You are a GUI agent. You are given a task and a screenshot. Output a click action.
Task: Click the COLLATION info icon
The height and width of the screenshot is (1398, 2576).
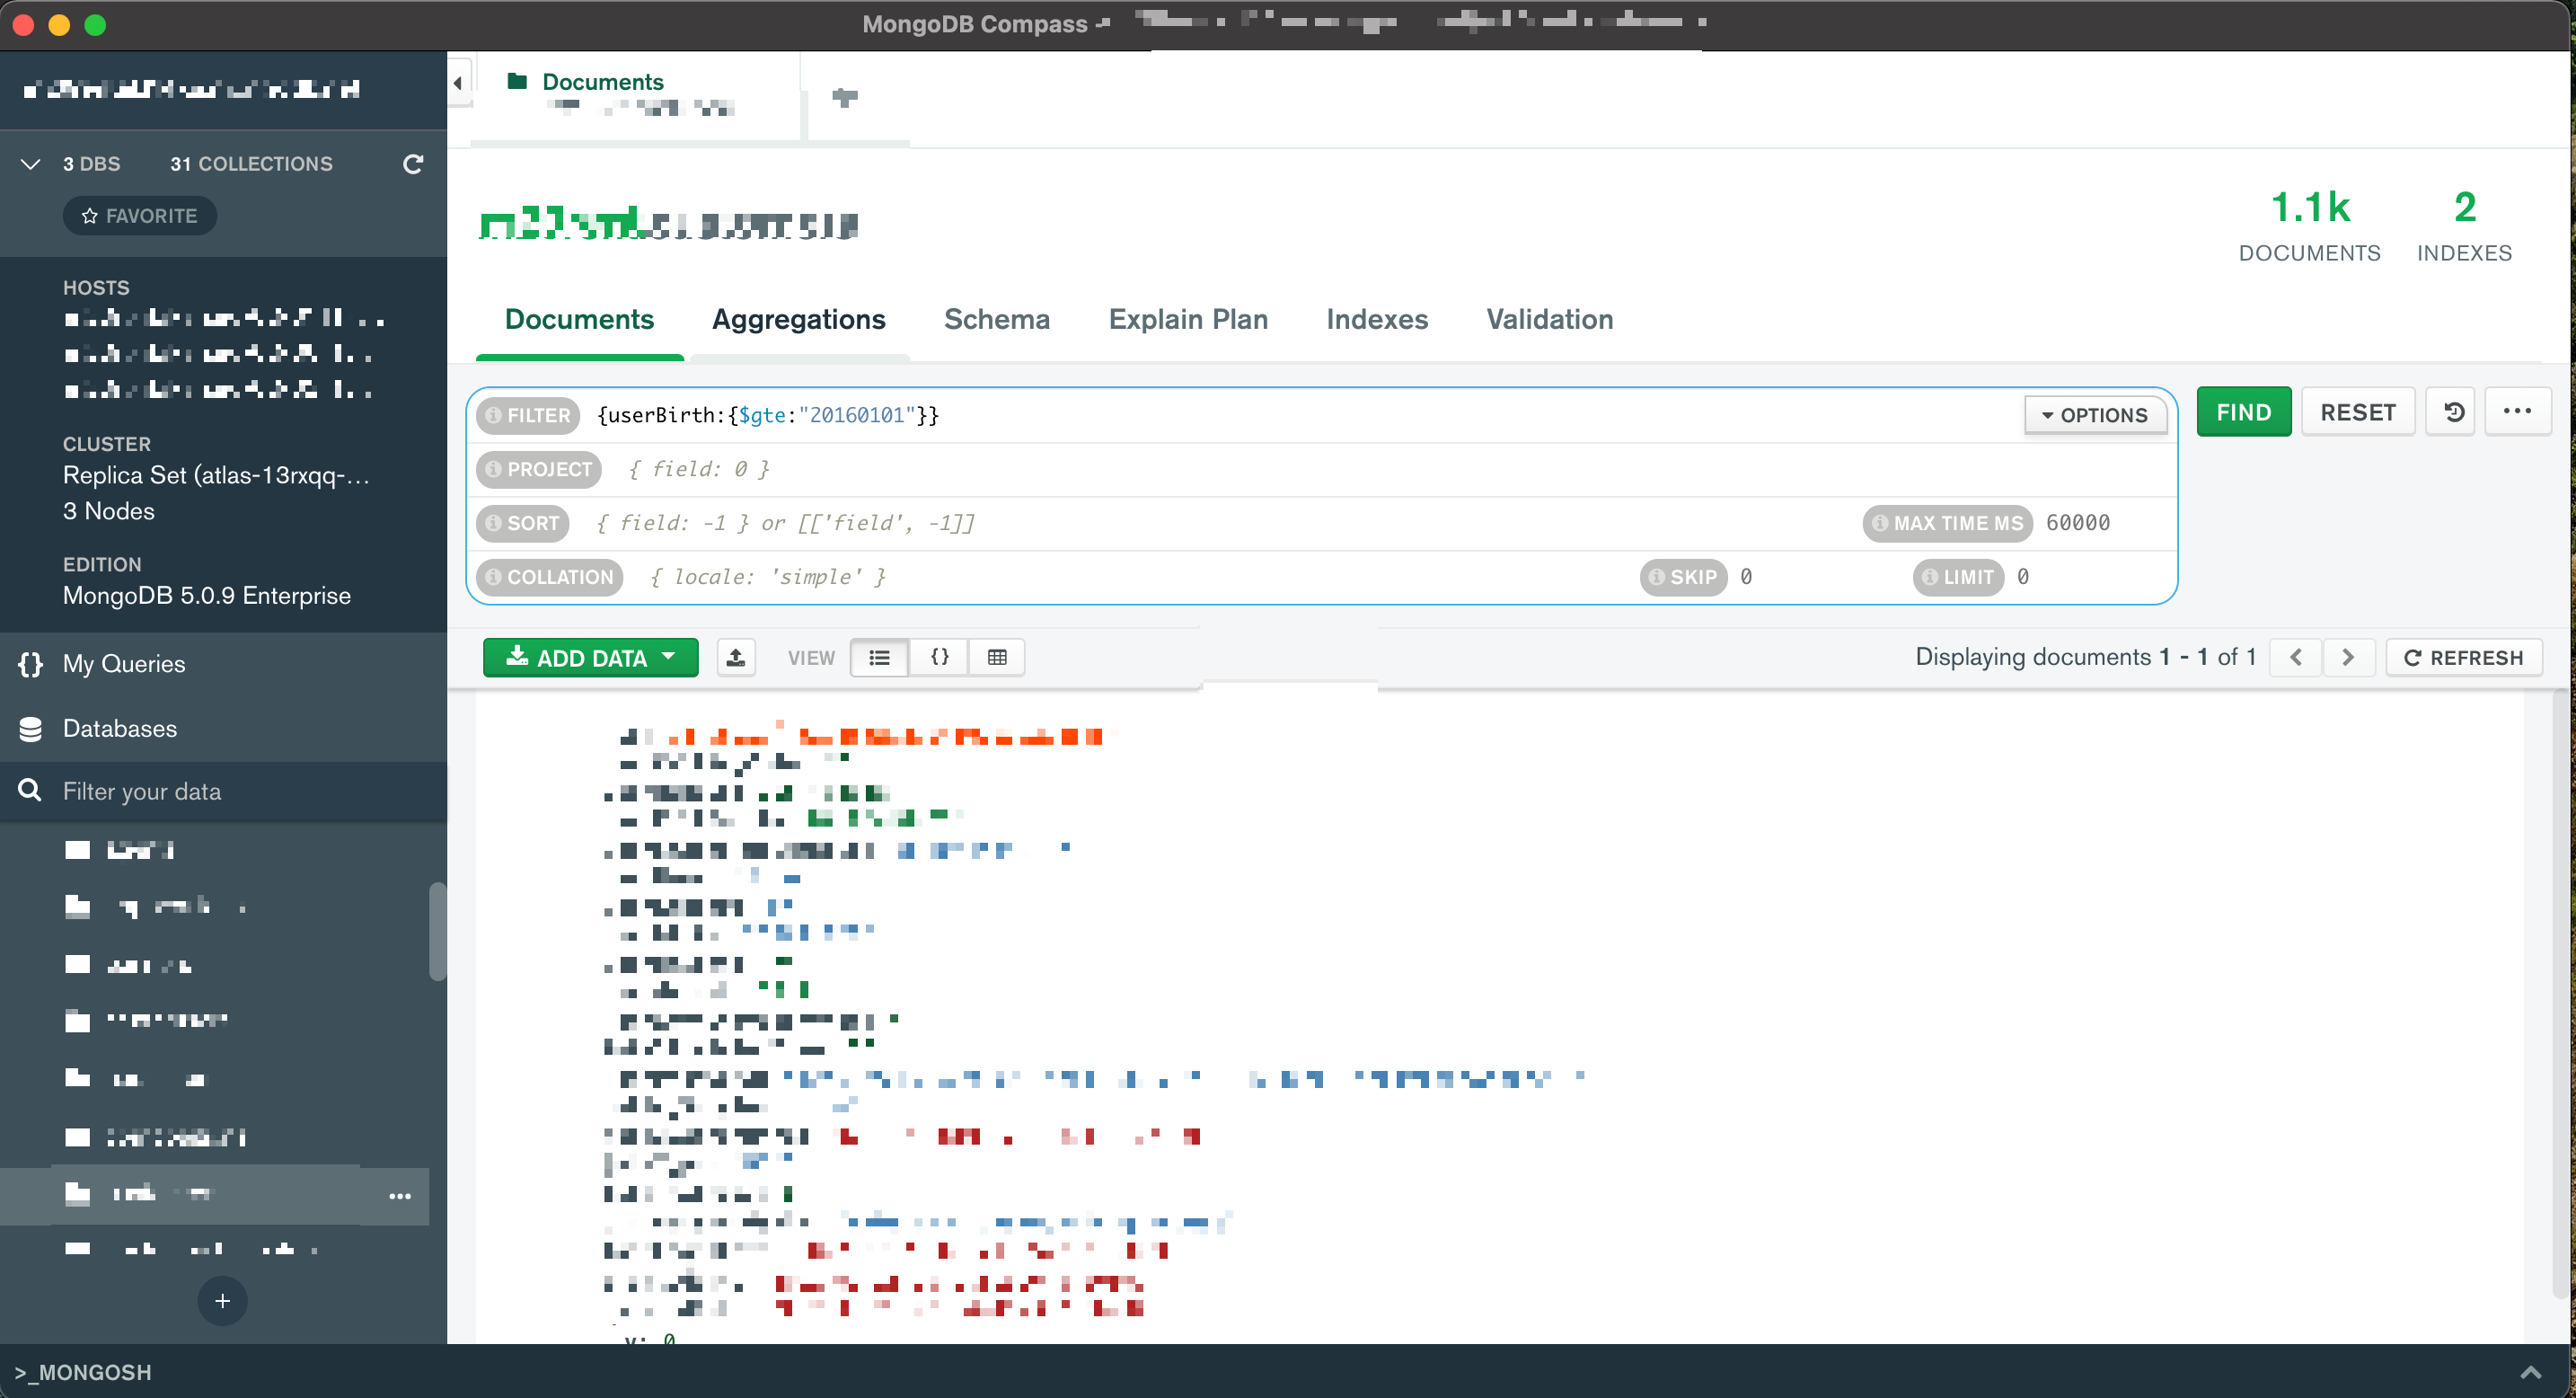(493, 577)
